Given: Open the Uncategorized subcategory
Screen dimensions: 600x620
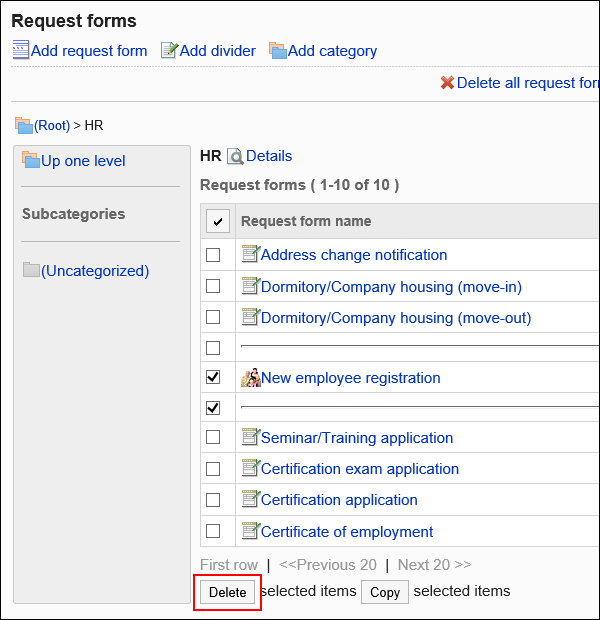Looking at the screenshot, I should (x=95, y=271).
